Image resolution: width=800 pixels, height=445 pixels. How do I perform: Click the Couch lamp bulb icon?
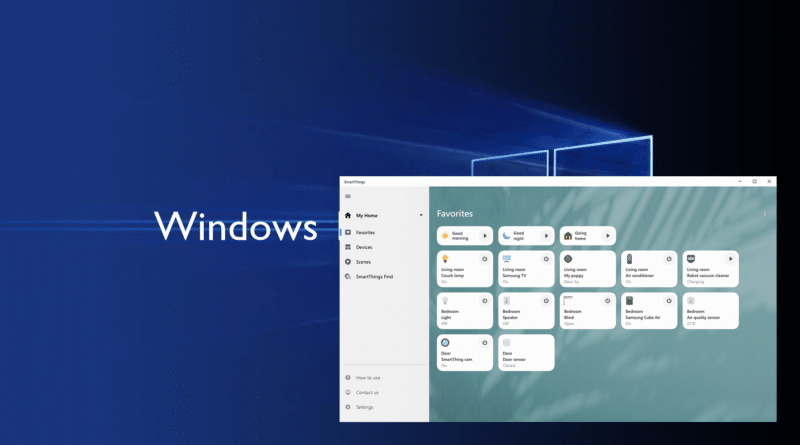445,259
